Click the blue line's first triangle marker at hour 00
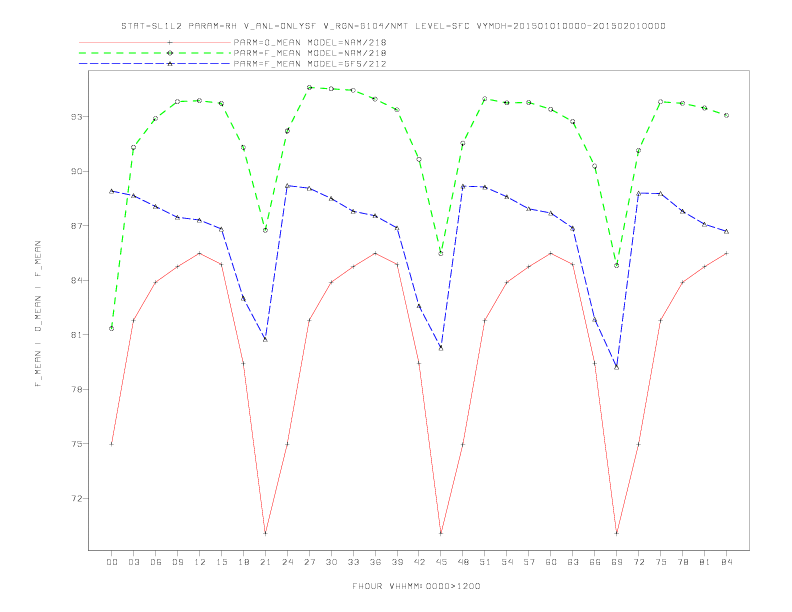Image resolution: width=792 pixels, height=612 pixels. point(112,191)
